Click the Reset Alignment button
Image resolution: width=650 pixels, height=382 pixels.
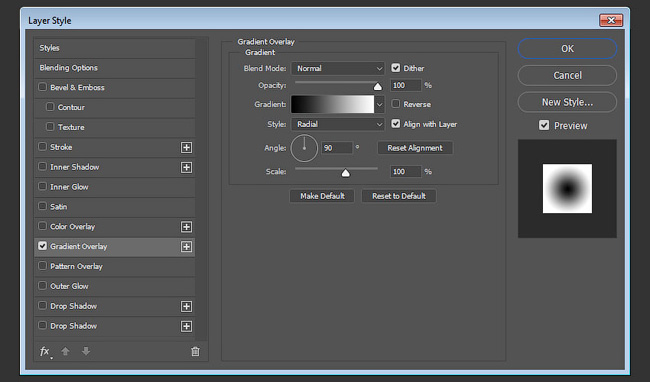pyautogui.click(x=415, y=148)
